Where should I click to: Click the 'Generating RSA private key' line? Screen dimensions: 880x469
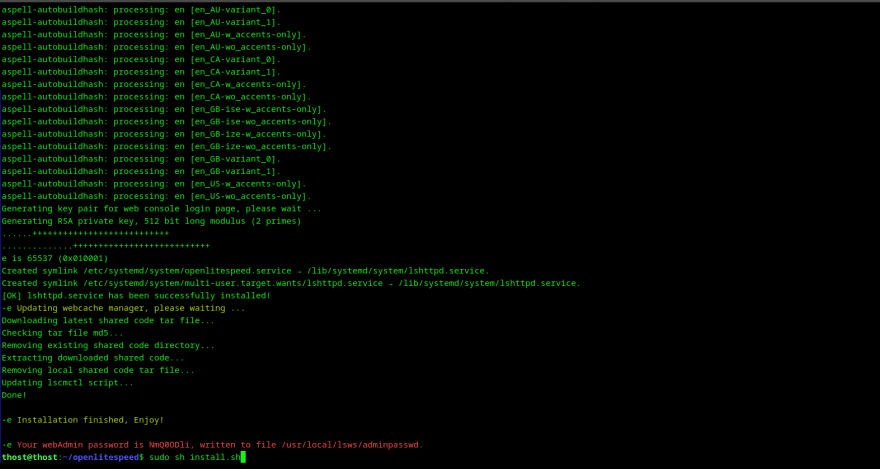click(x=152, y=221)
